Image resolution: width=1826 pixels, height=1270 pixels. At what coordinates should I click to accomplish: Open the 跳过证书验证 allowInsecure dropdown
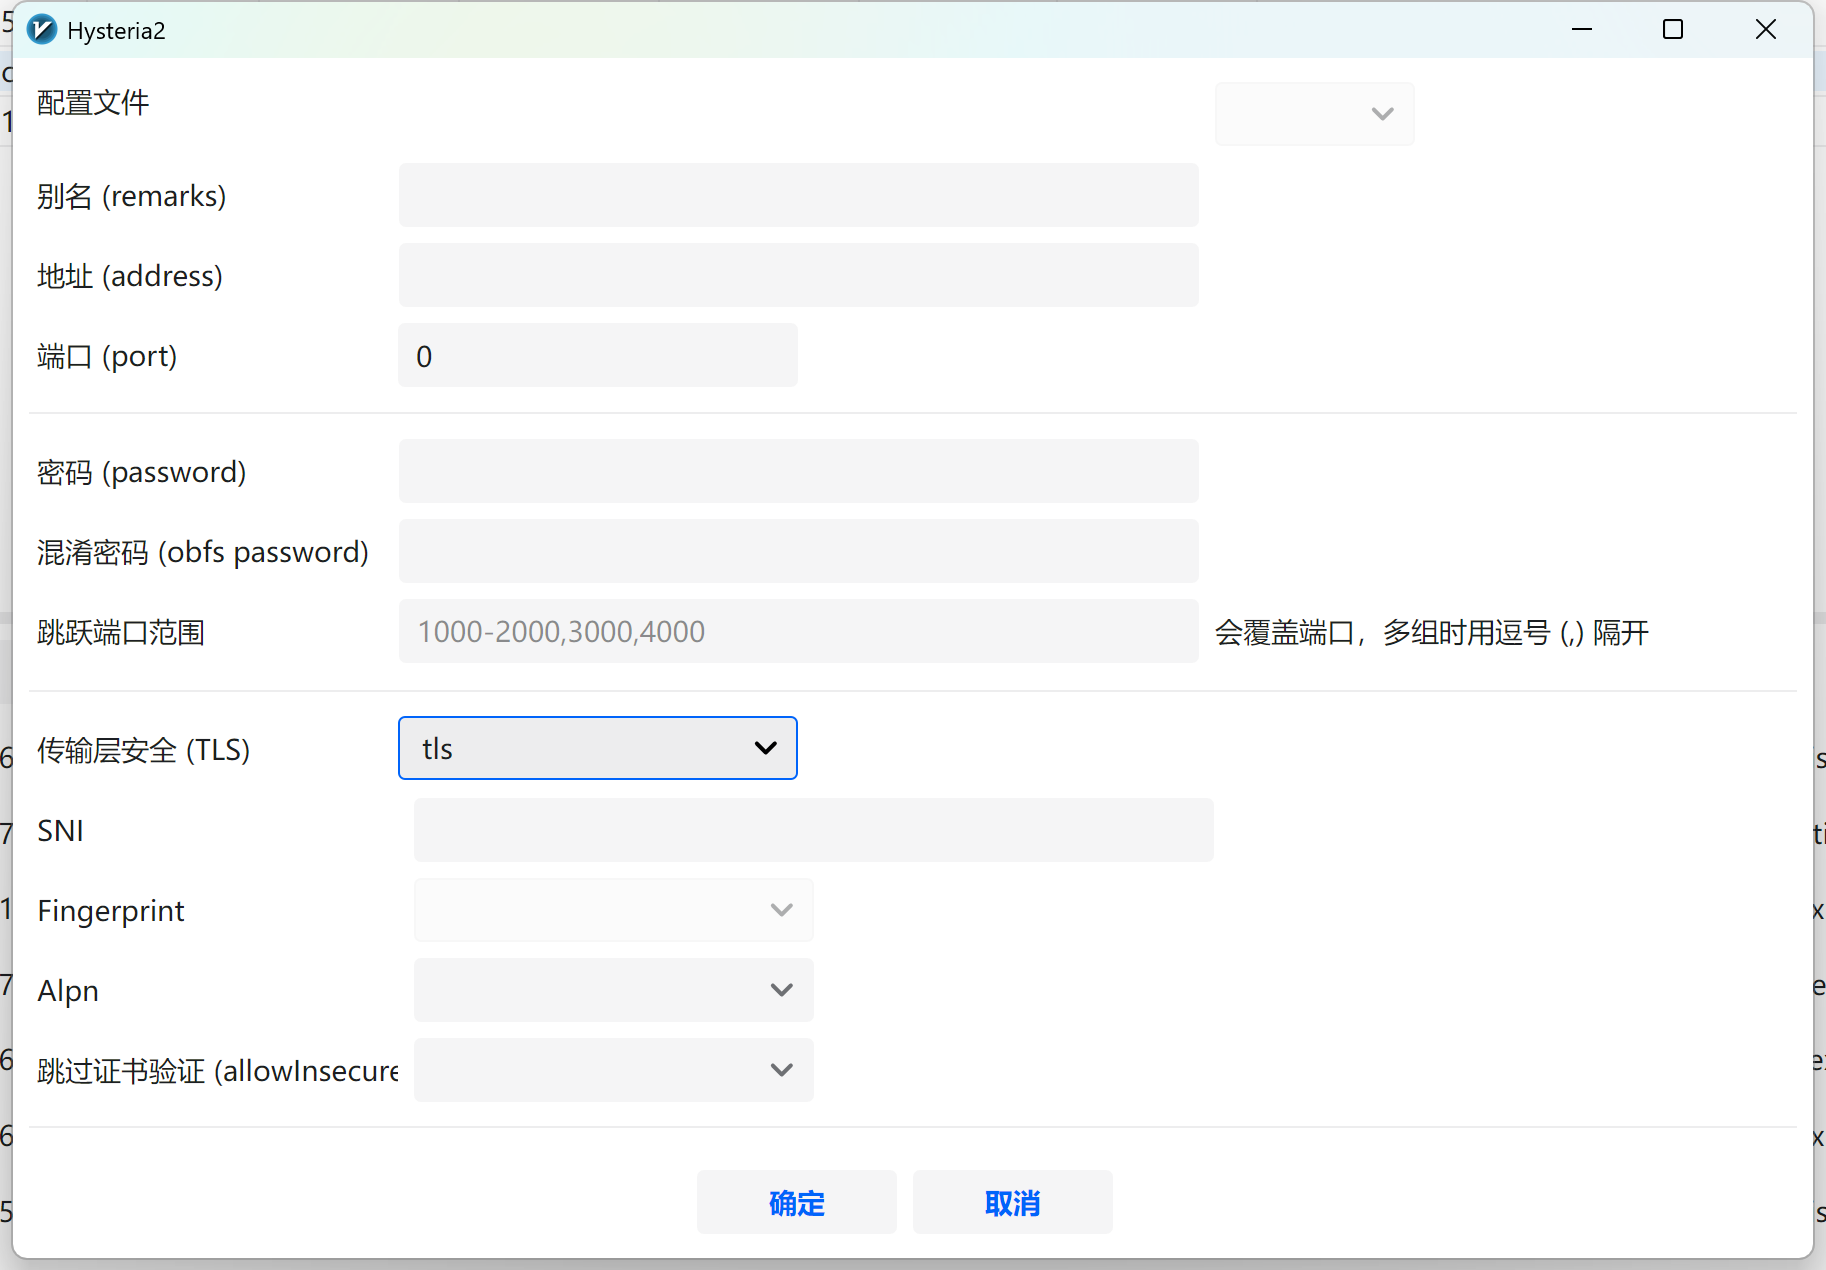click(613, 1070)
